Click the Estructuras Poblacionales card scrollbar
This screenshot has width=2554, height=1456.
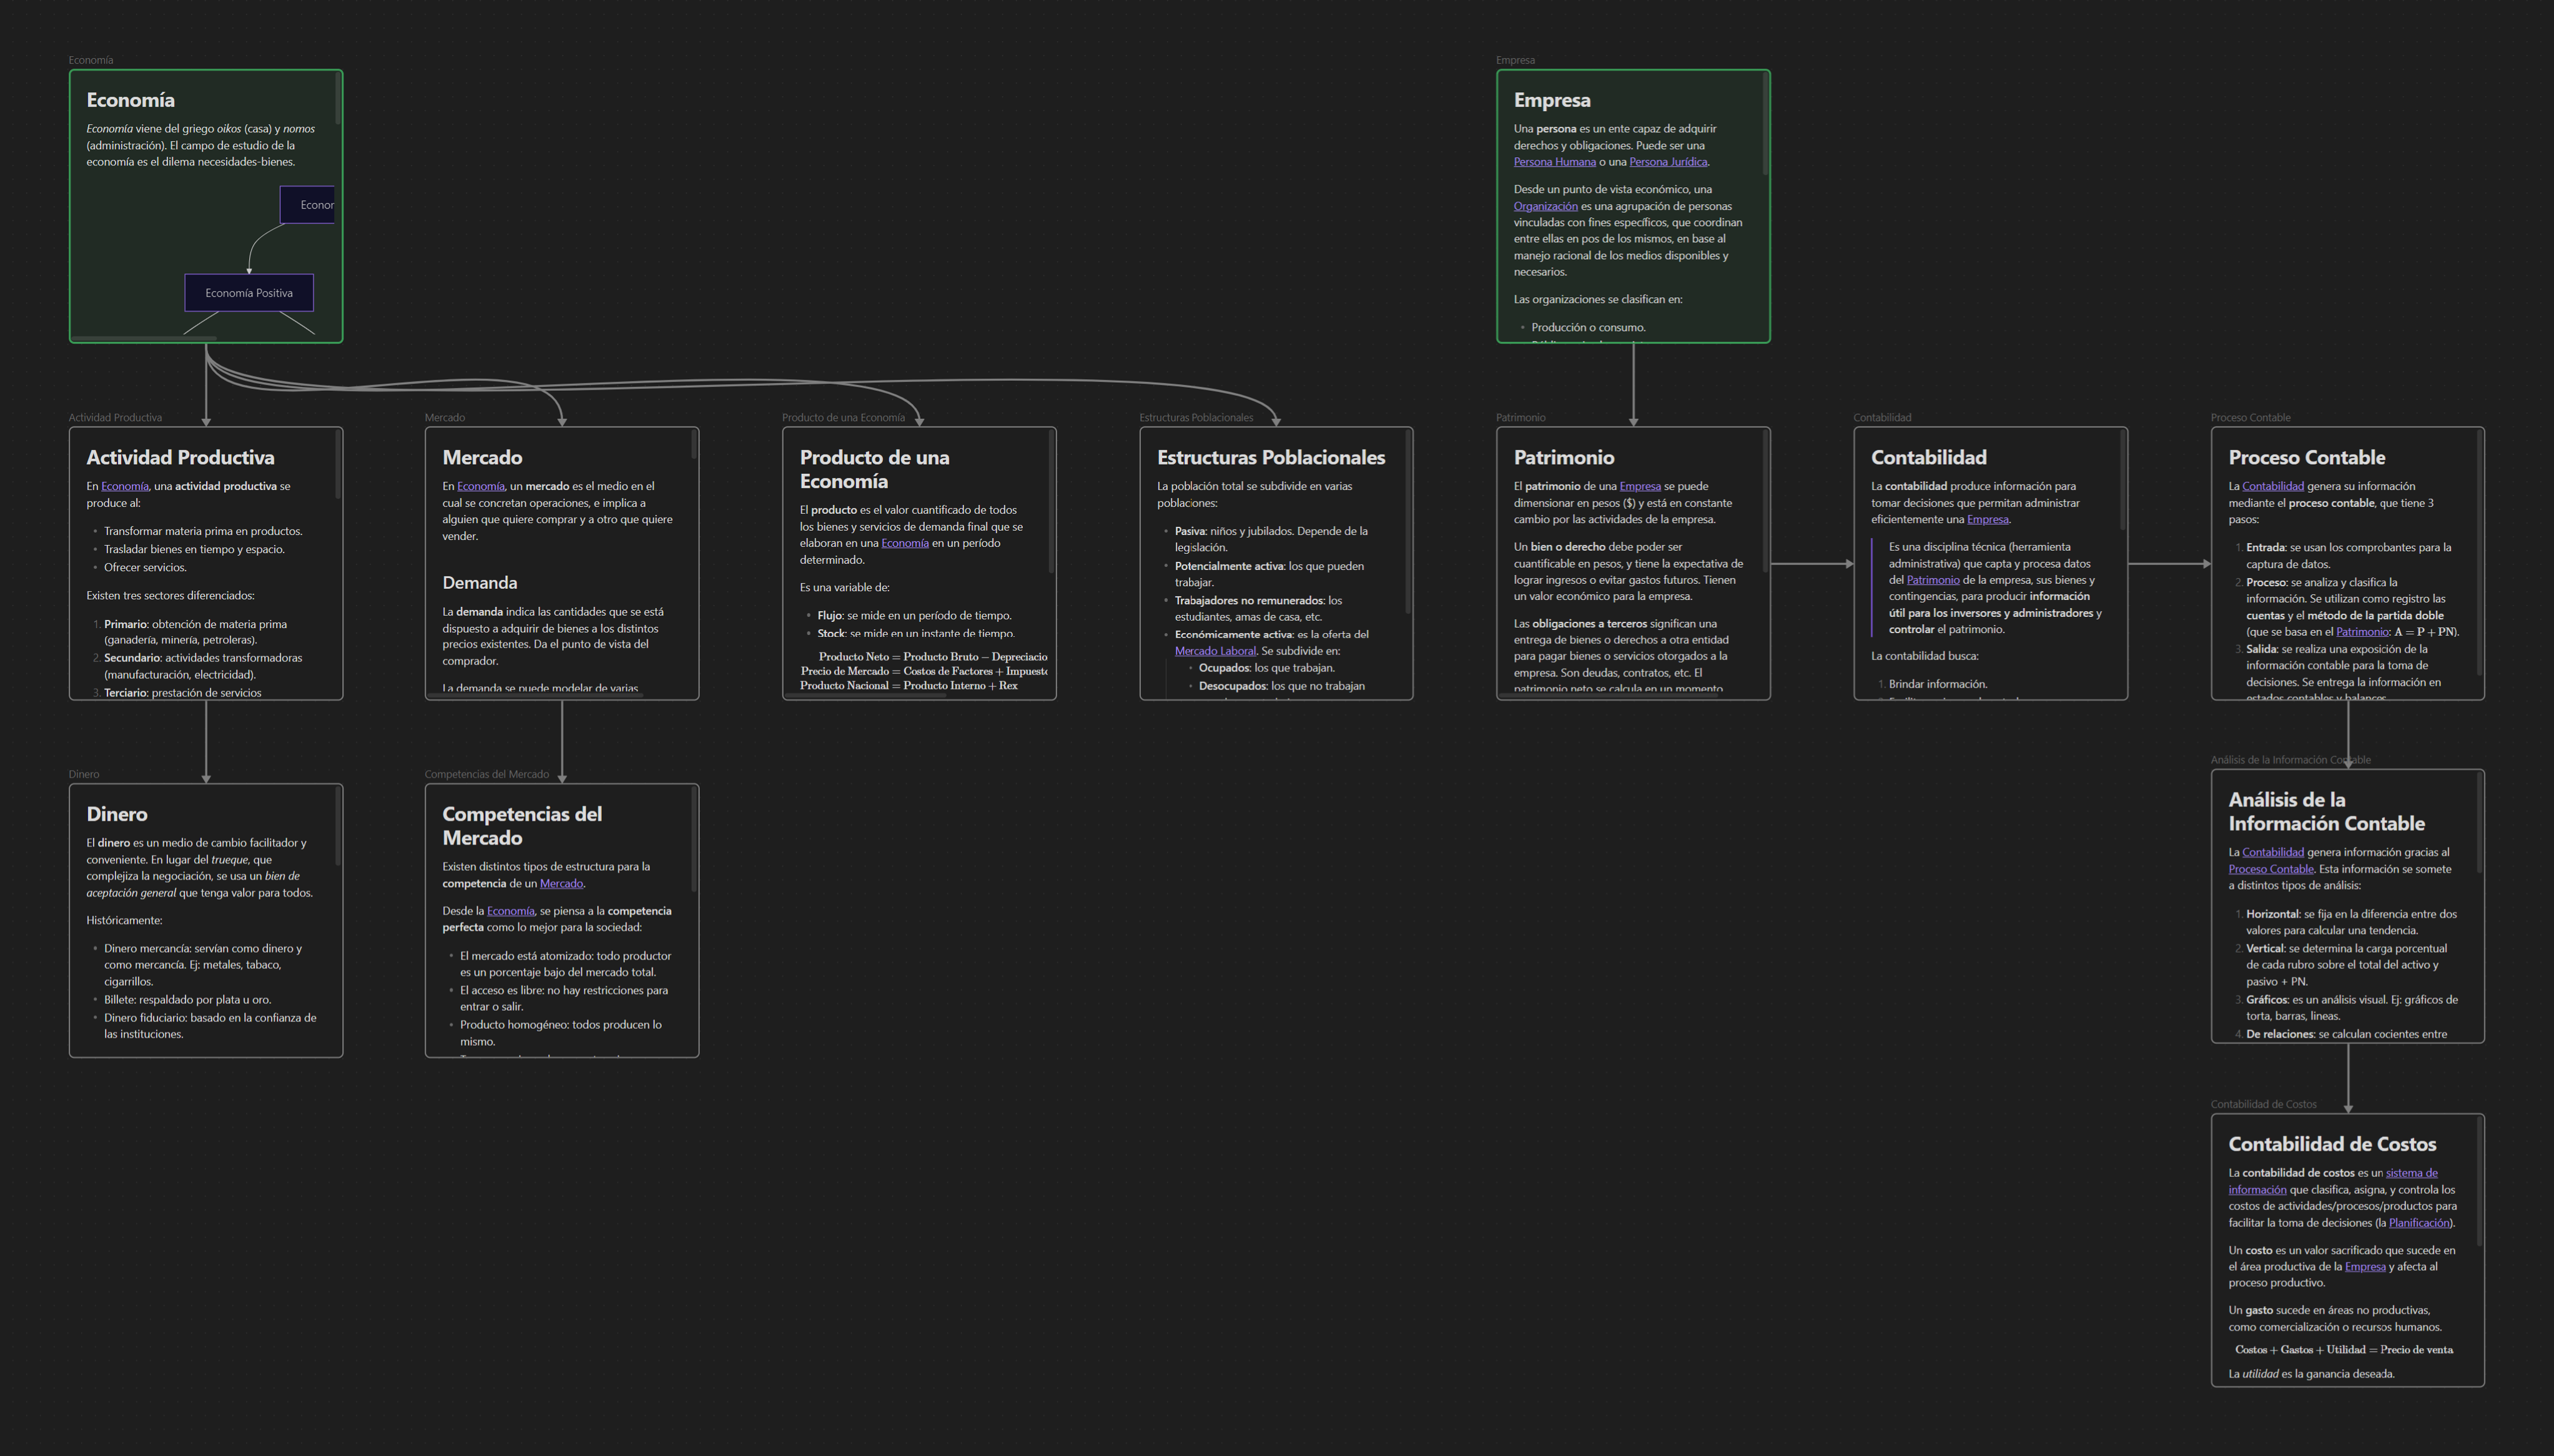(1408, 522)
